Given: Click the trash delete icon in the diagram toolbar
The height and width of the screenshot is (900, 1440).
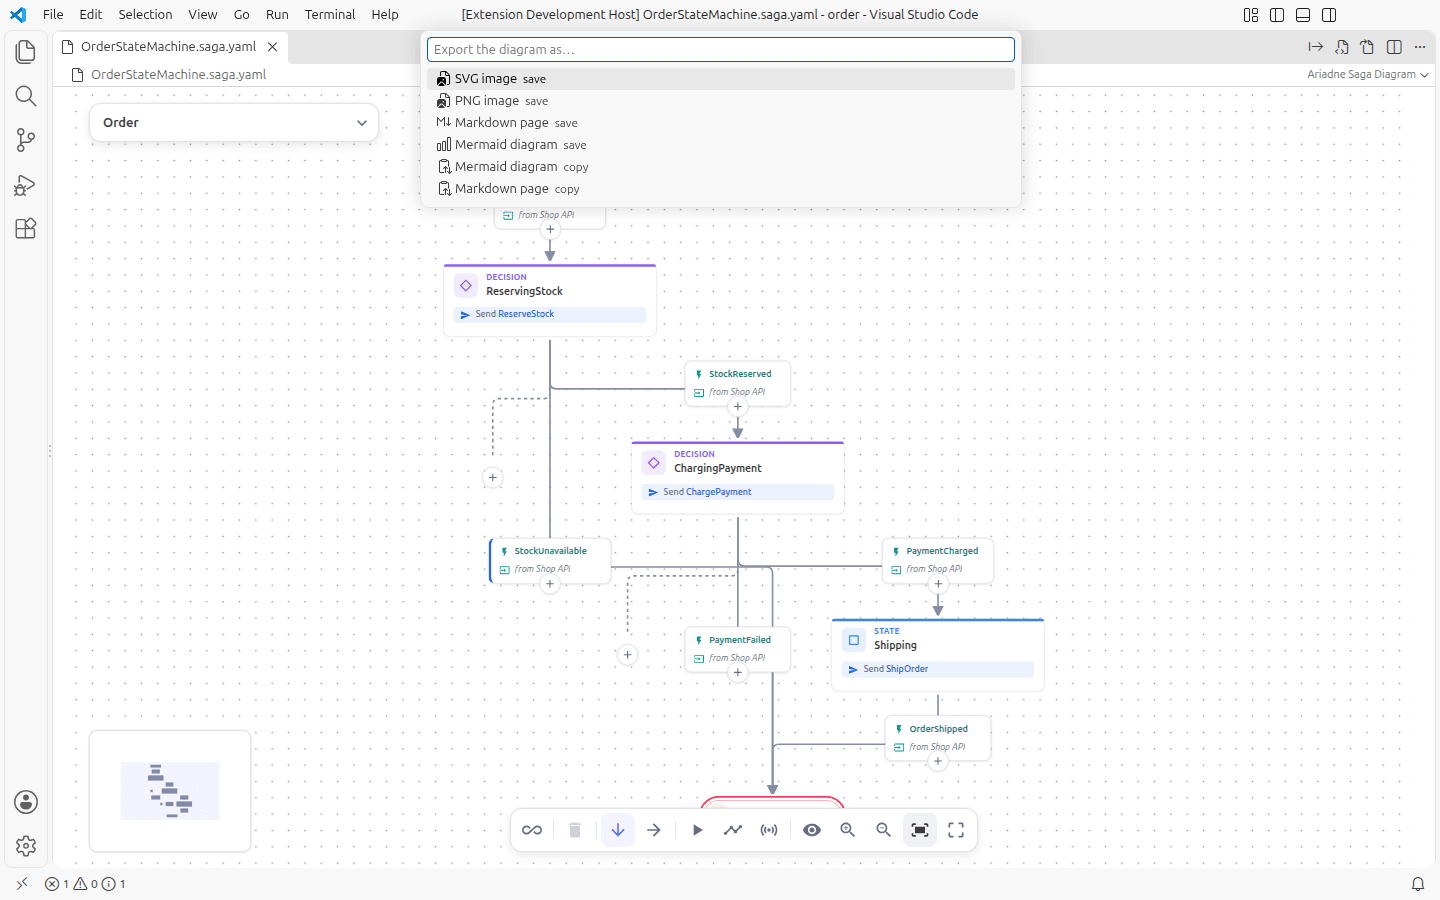Looking at the screenshot, I should click(x=575, y=830).
